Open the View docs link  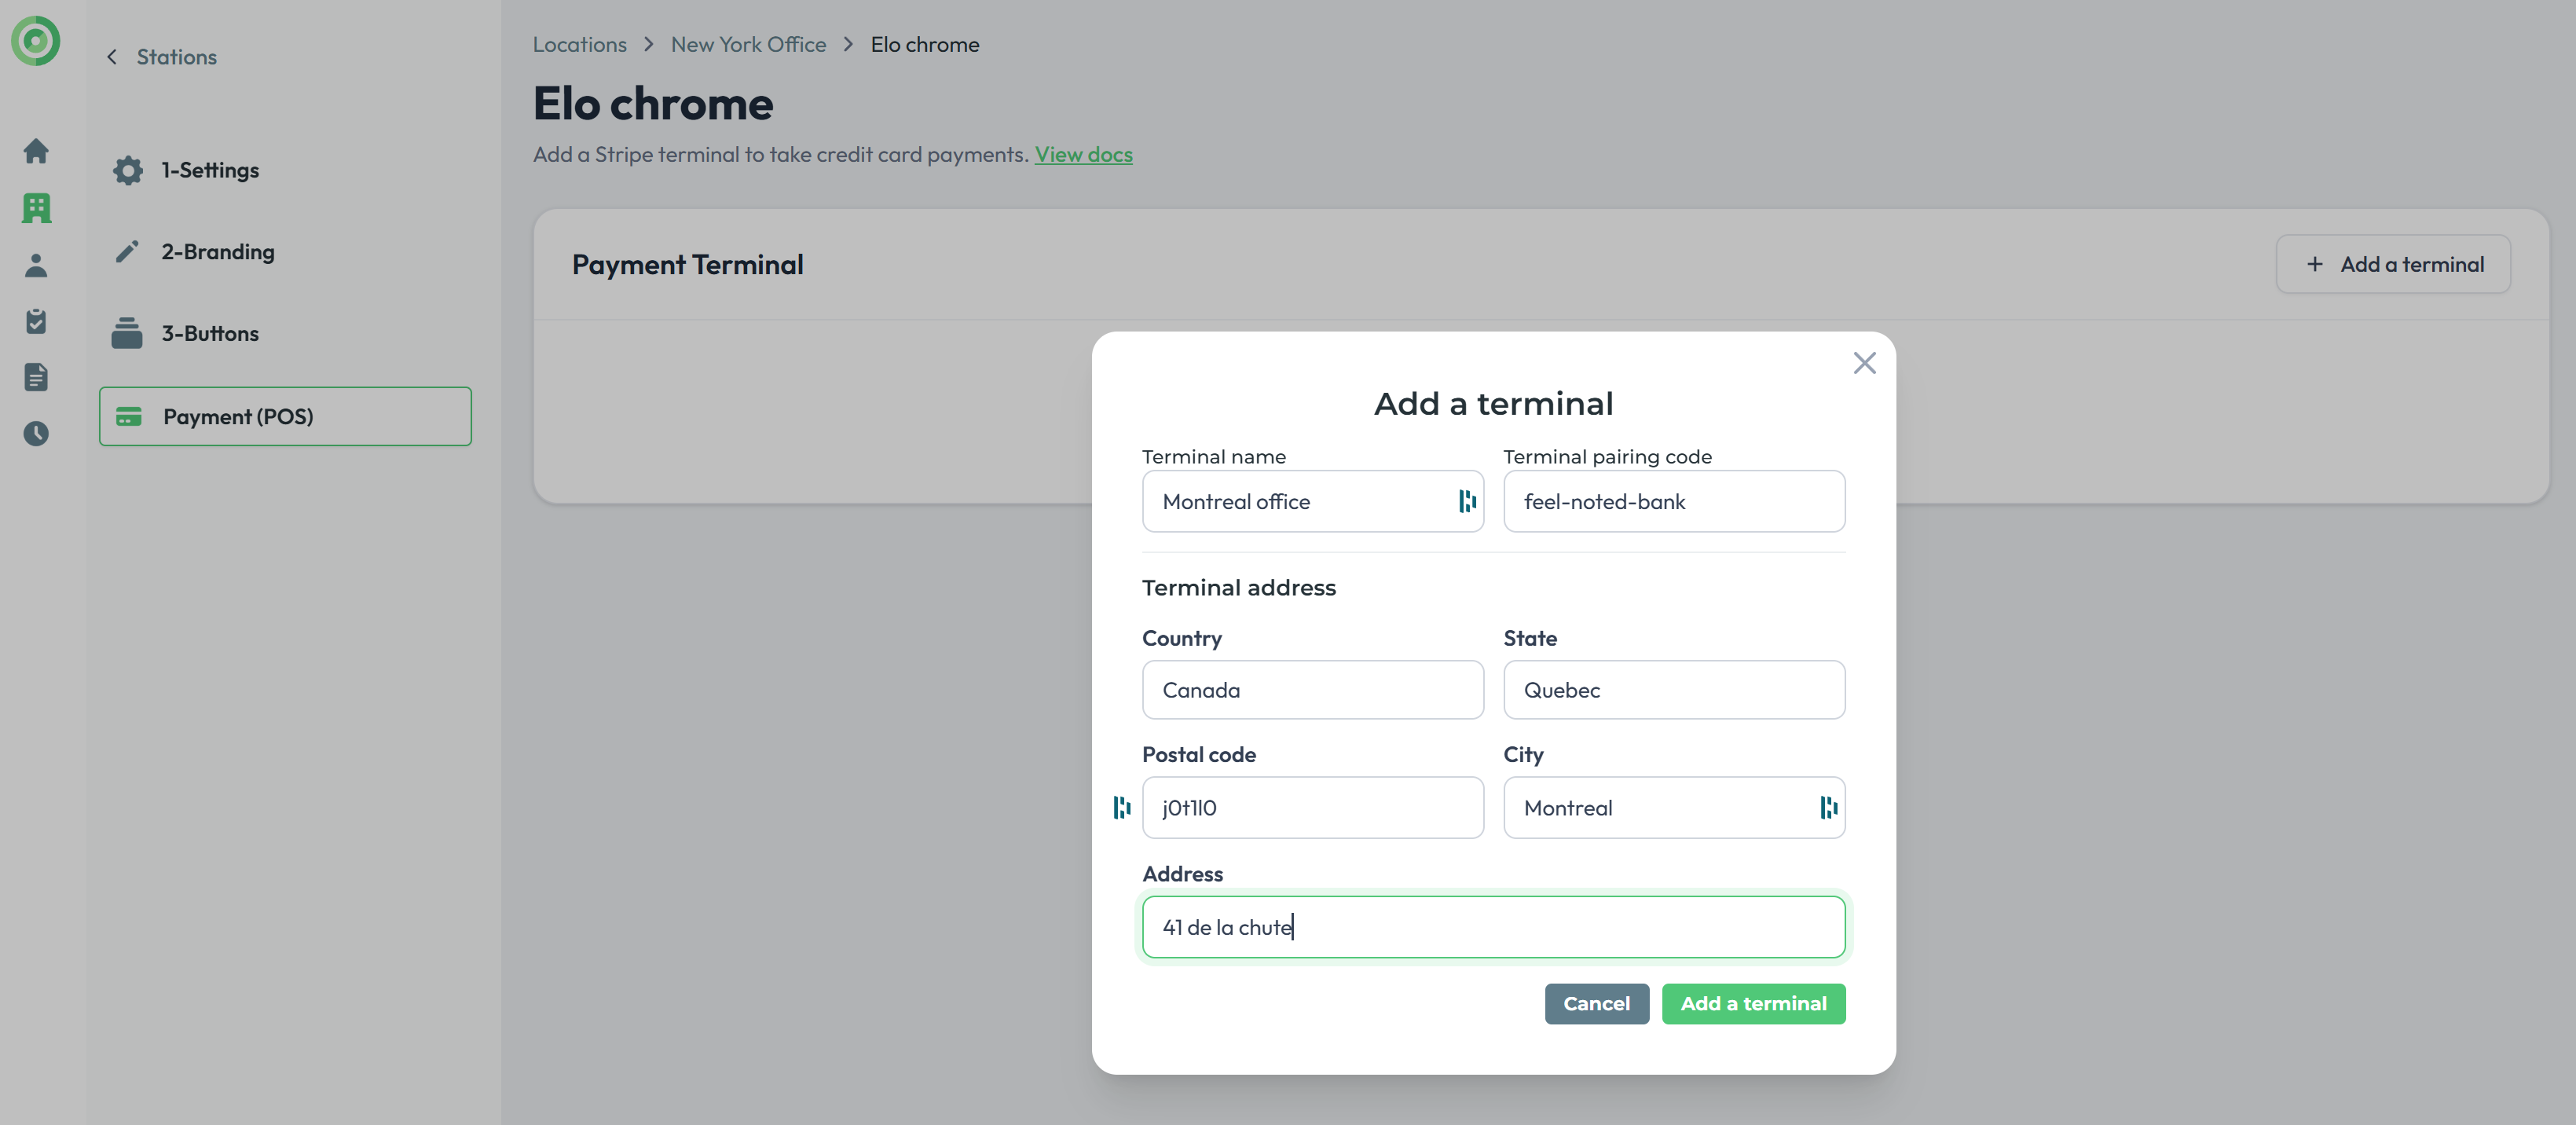[1083, 154]
